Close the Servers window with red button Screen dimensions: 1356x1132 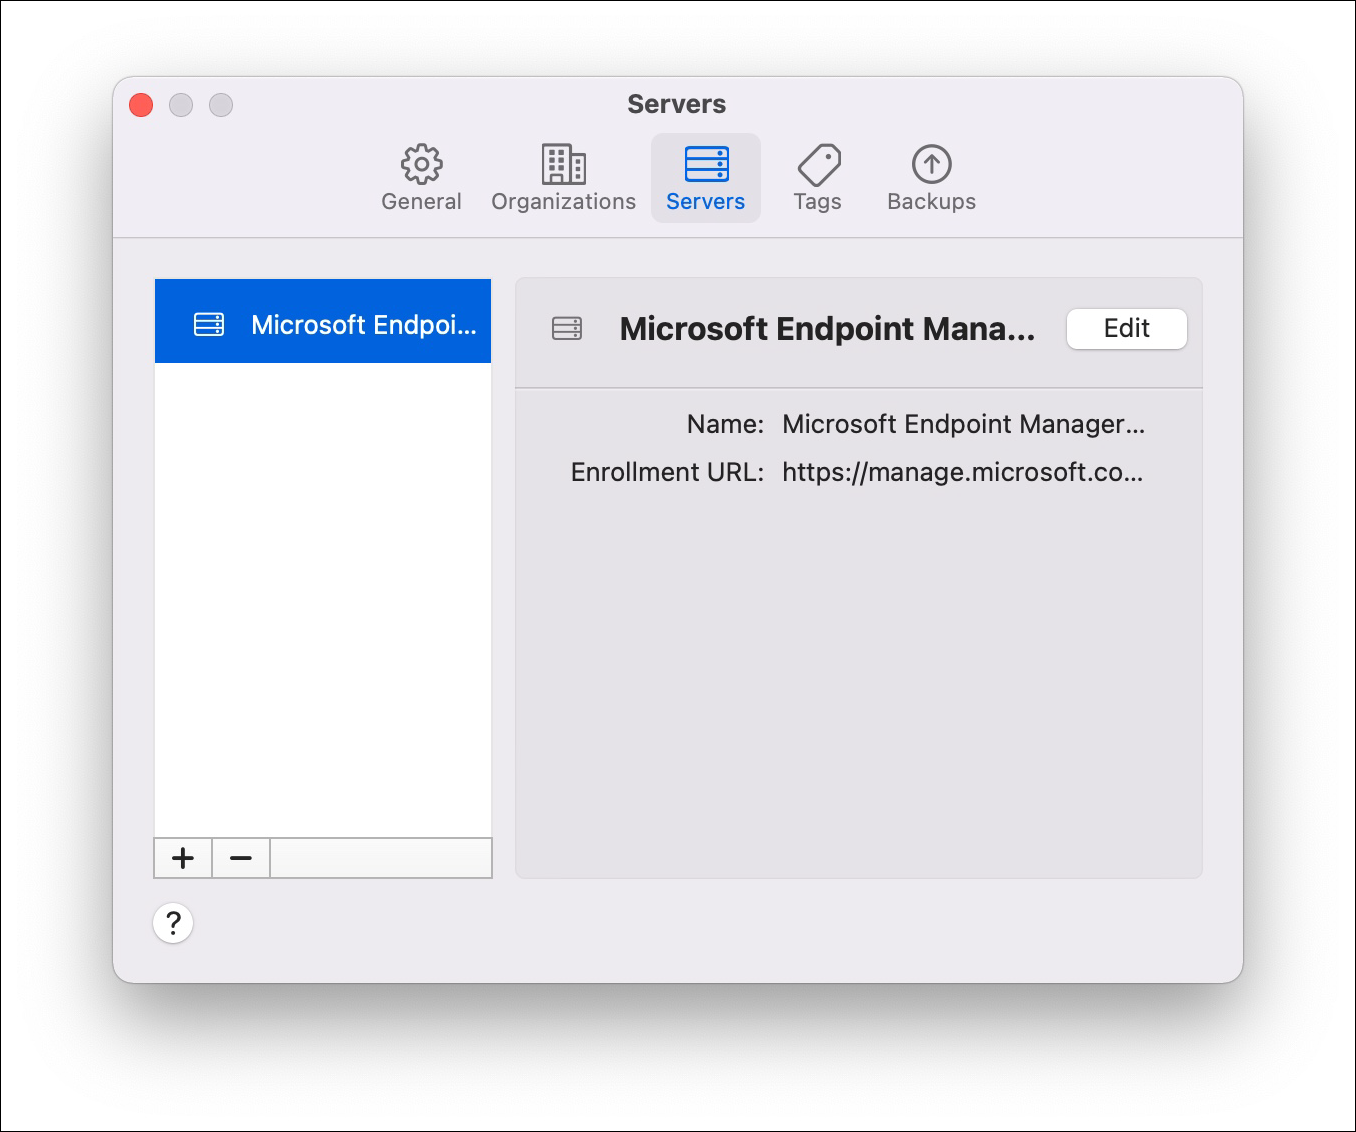[x=141, y=105]
